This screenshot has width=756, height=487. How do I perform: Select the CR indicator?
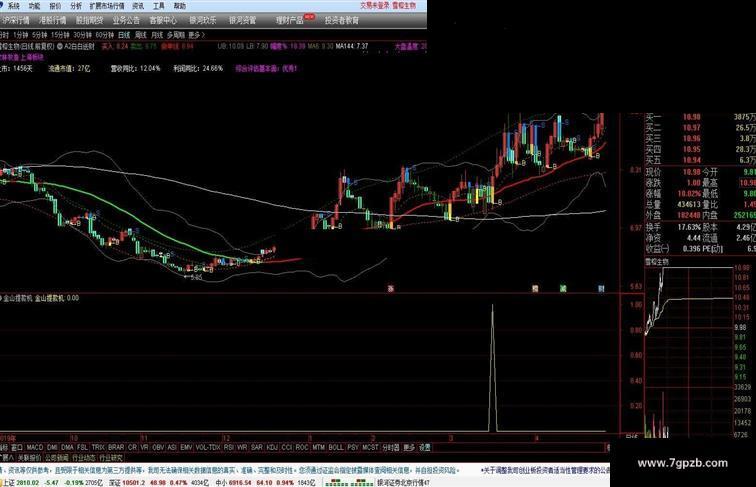[132, 447]
